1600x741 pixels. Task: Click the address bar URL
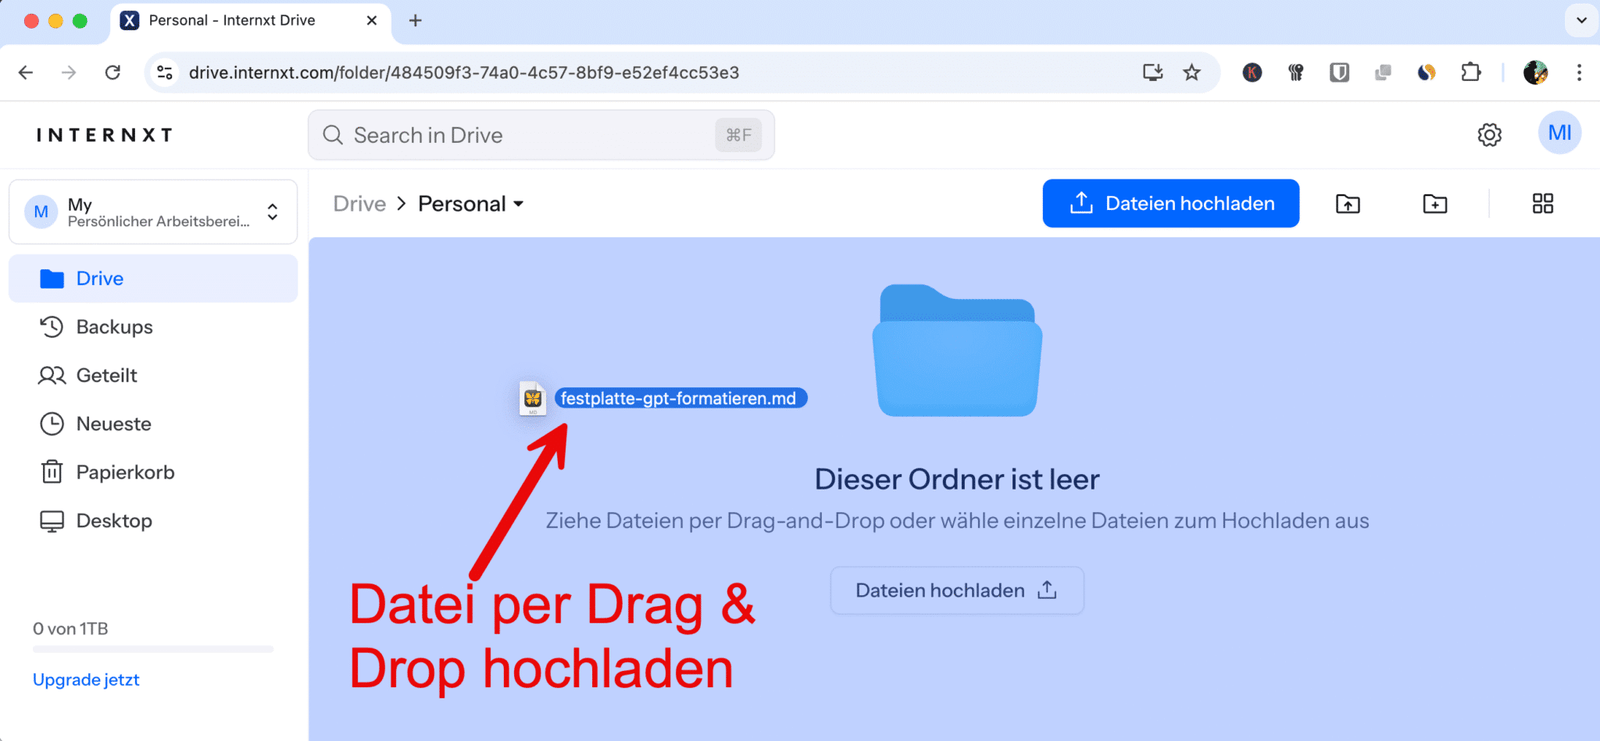pos(464,72)
